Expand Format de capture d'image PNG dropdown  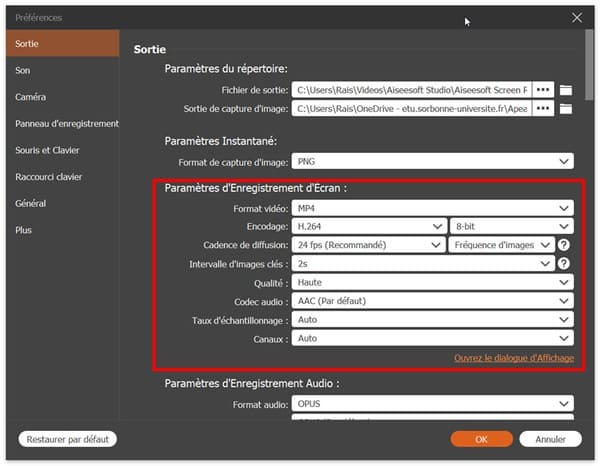coord(432,161)
